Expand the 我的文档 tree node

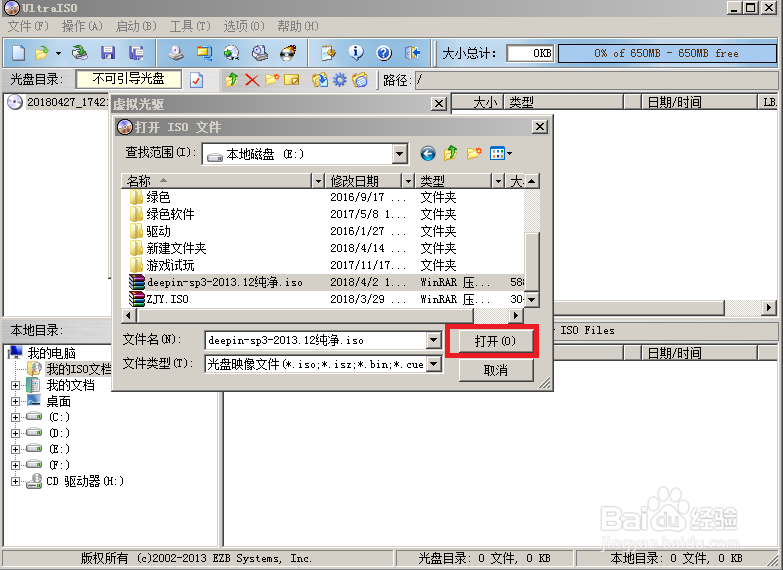[15, 386]
